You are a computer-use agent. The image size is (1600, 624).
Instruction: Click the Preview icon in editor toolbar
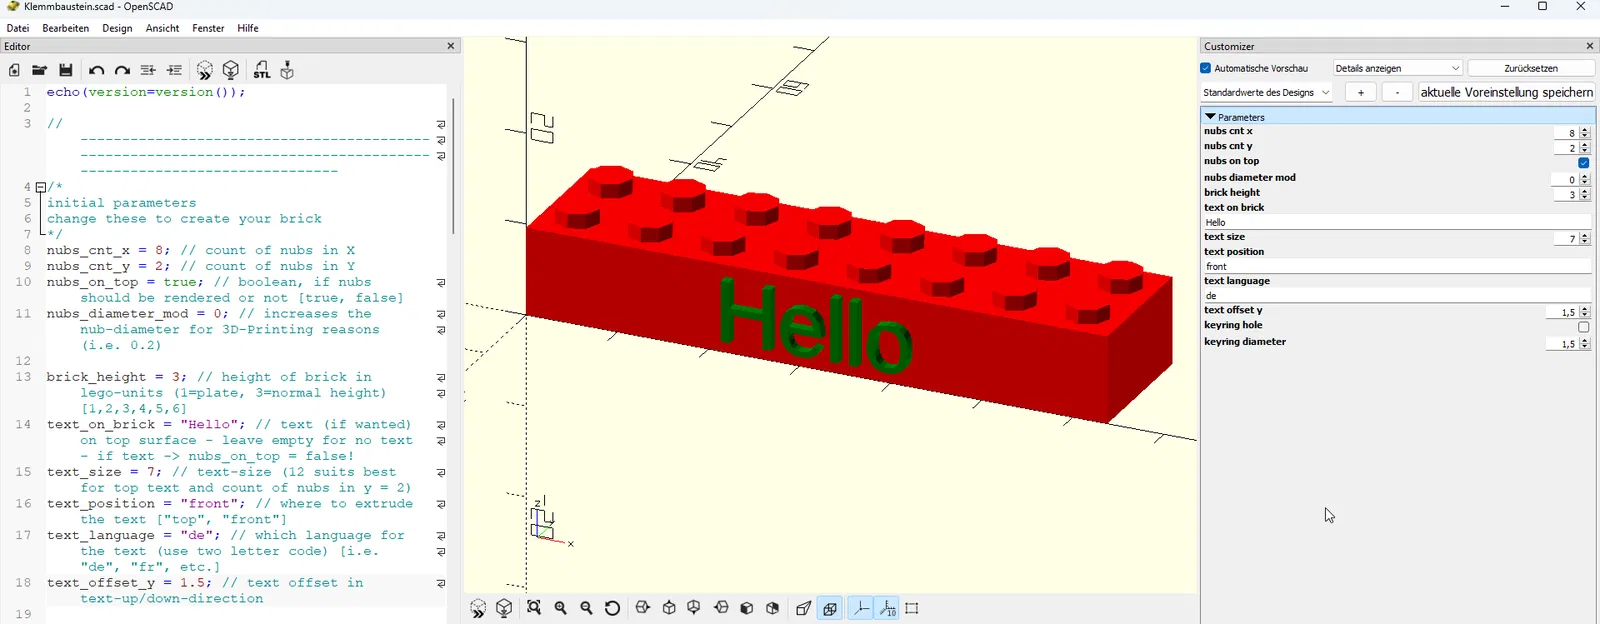click(x=205, y=70)
